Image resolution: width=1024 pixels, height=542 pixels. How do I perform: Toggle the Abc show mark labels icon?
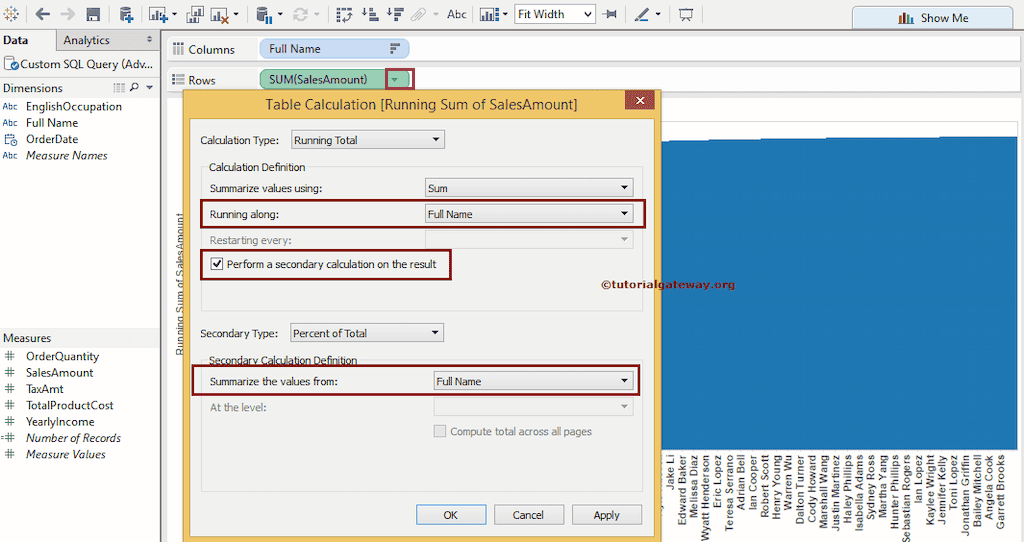(456, 15)
